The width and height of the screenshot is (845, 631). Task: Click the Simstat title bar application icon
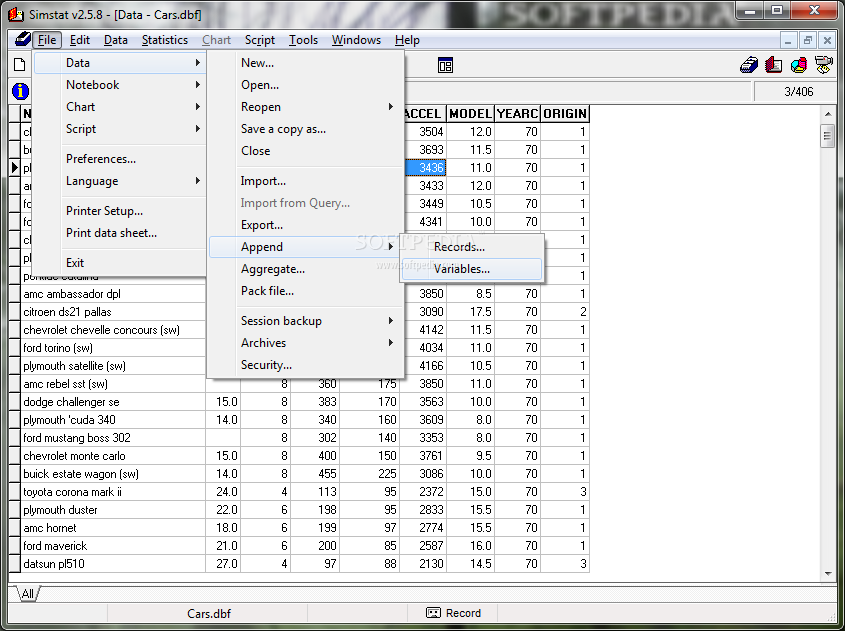pyautogui.click(x=16, y=13)
